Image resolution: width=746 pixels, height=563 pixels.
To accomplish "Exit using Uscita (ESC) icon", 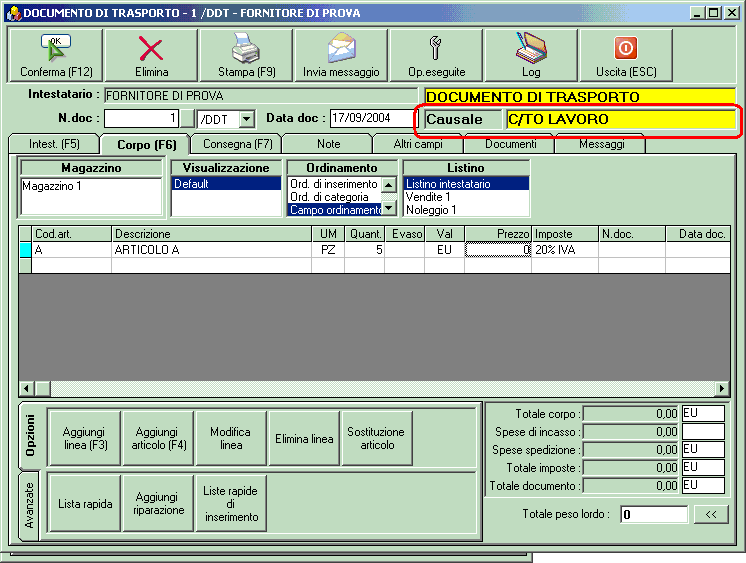I will pyautogui.click(x=625, y=48).
